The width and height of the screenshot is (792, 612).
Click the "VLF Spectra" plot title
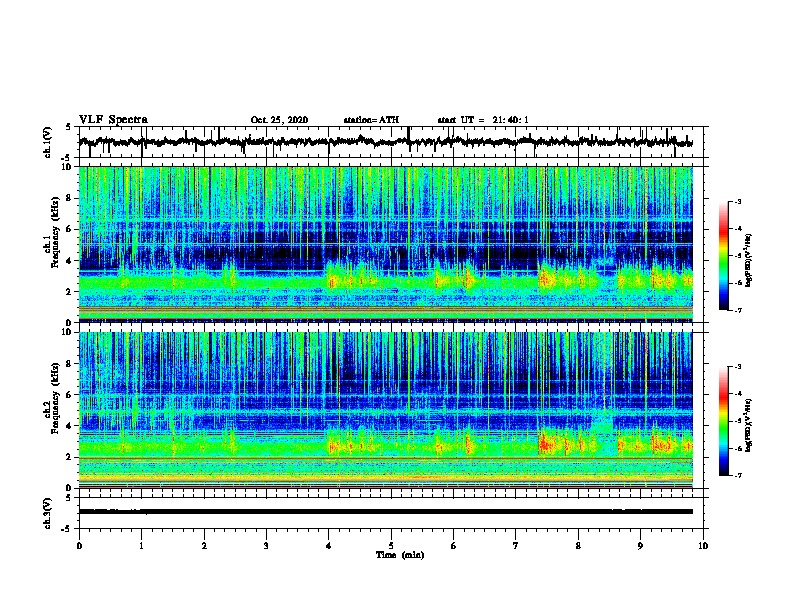coord(113,120)
